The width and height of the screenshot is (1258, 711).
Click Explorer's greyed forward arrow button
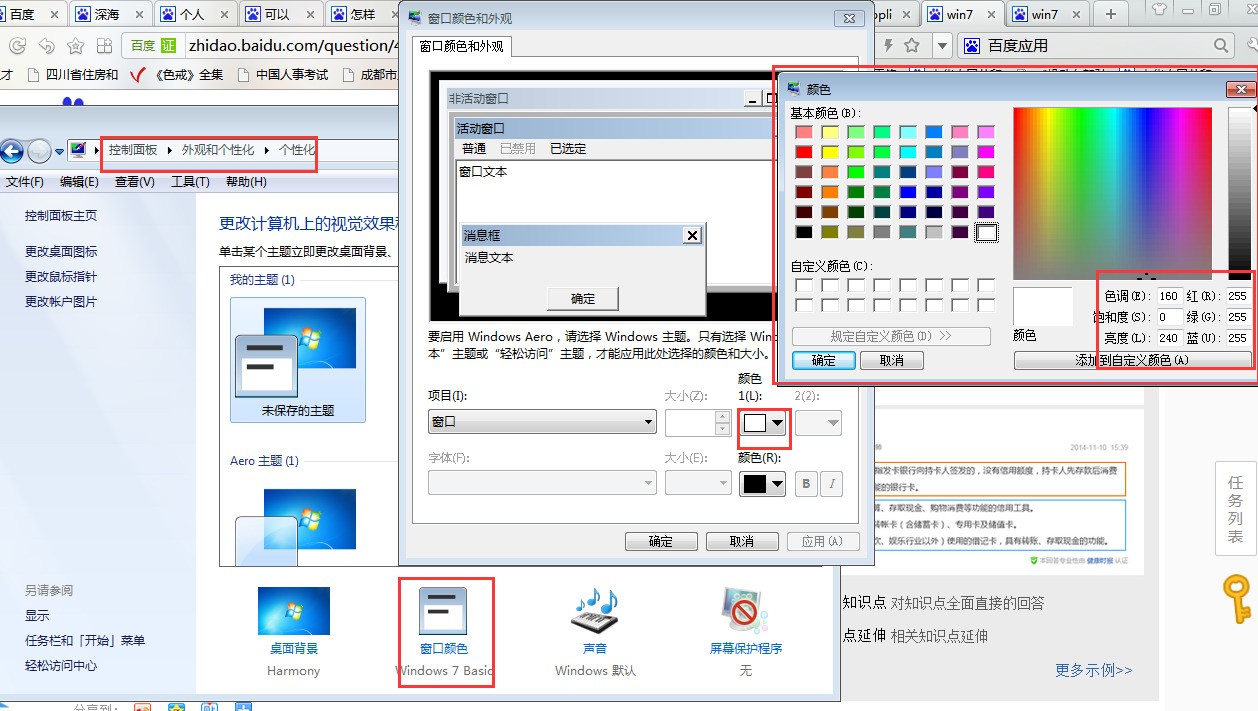39,151
